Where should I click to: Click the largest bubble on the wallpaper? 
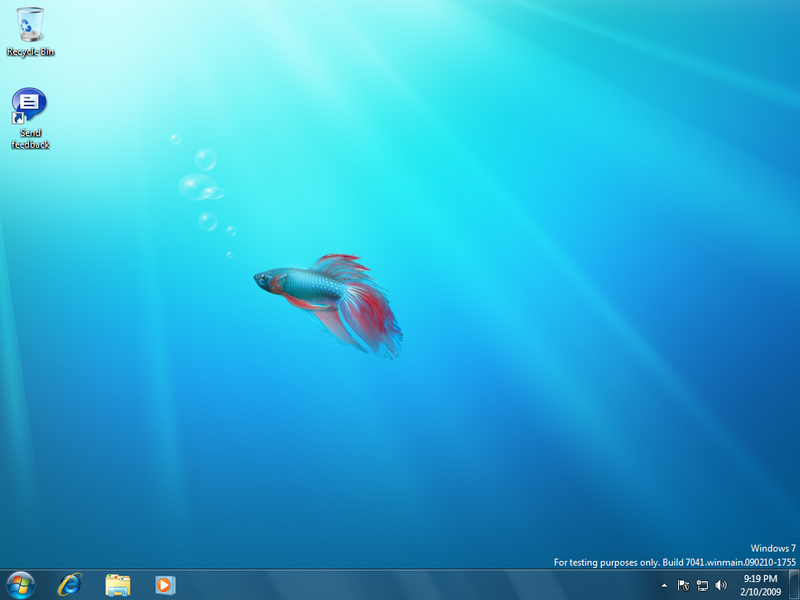point(195,186)
